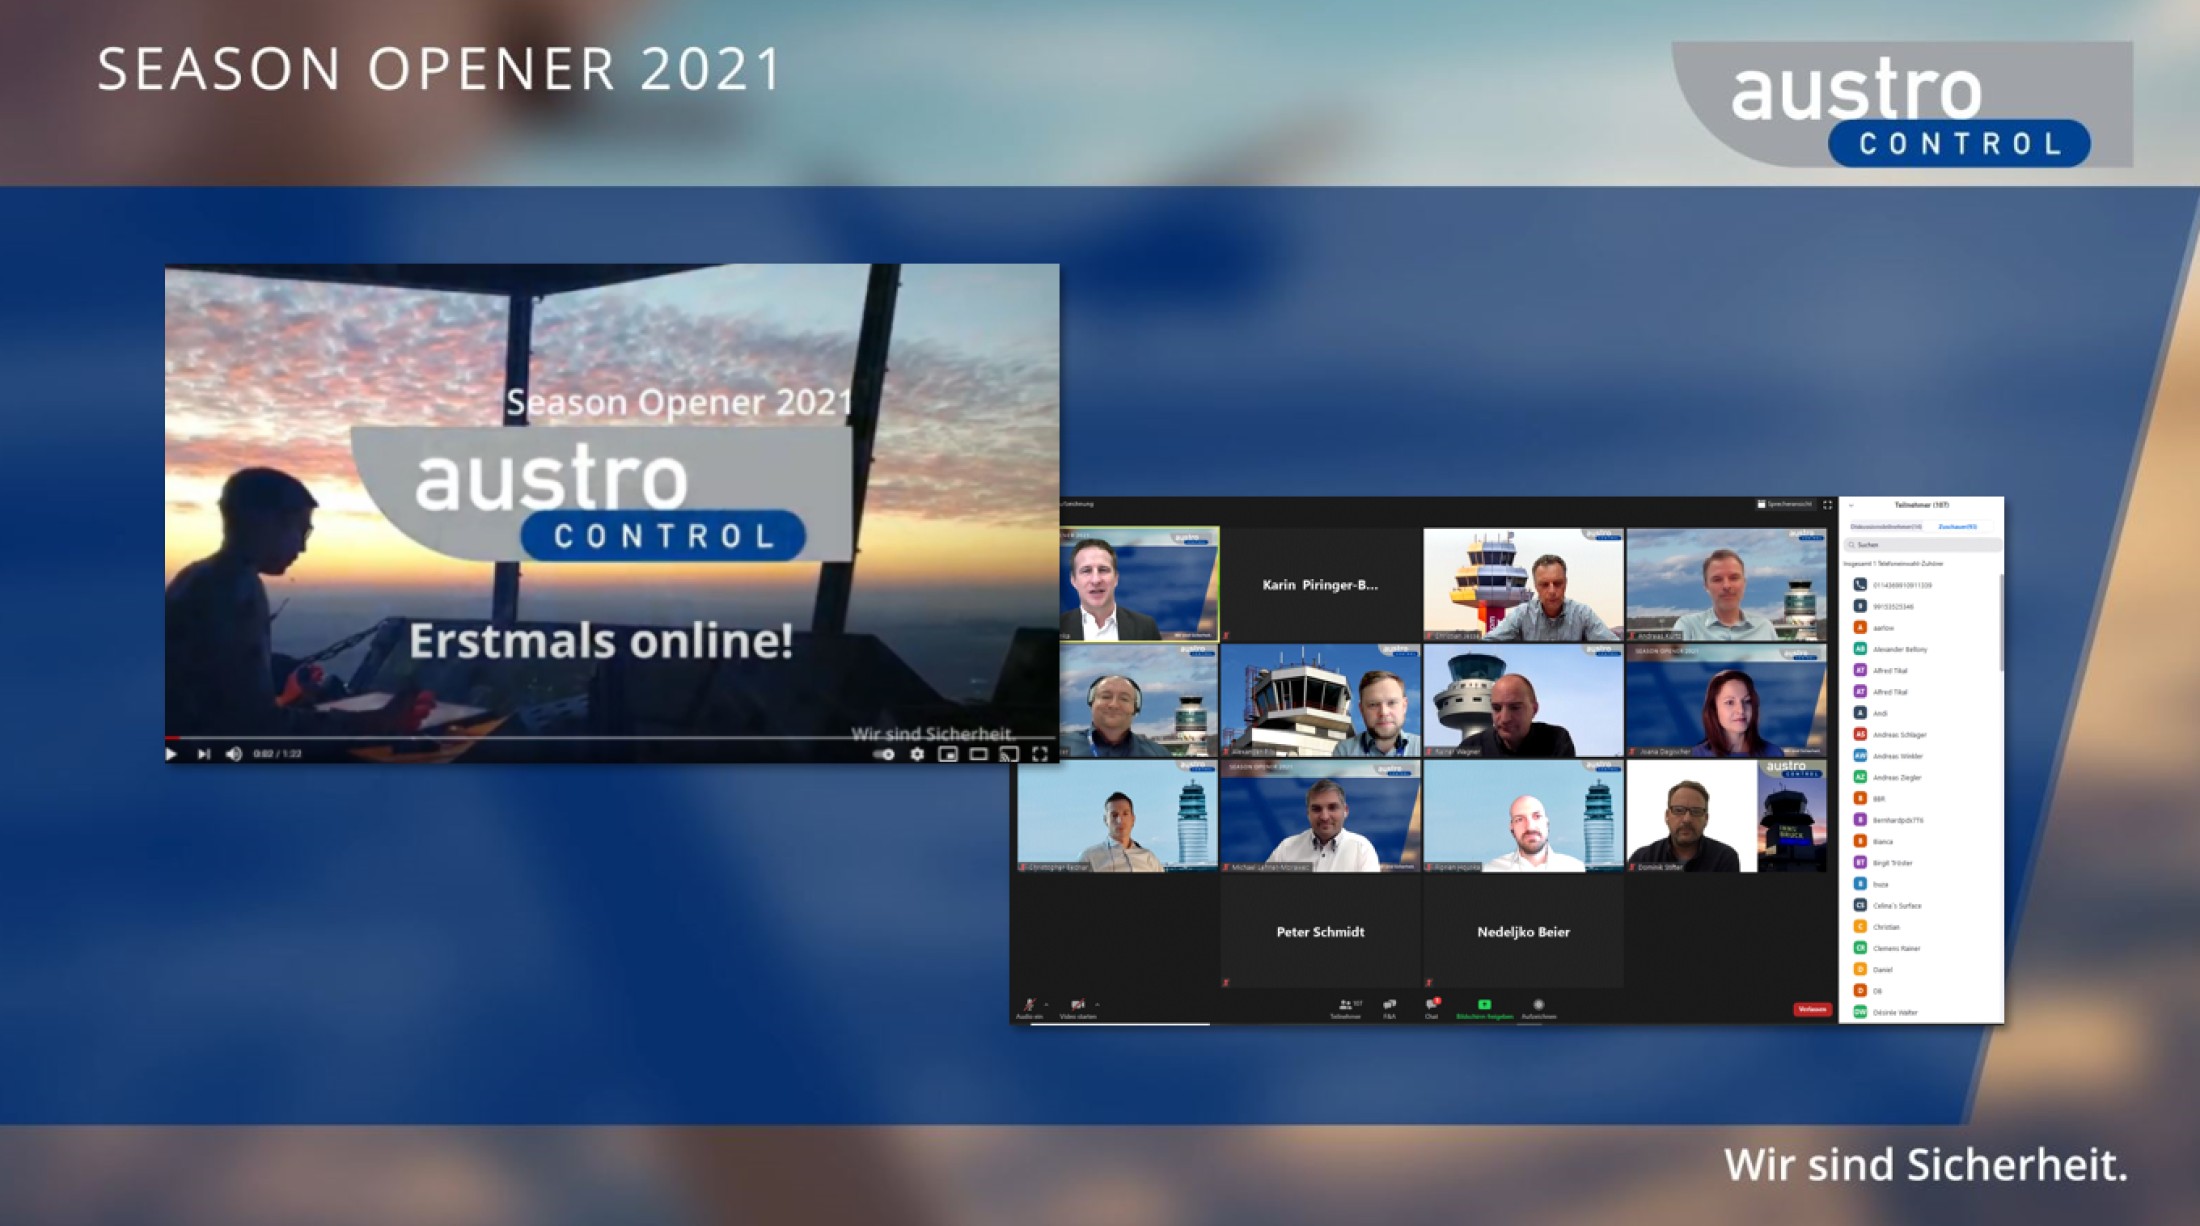This screenshot has width=2200, height=1226.
Task: Switch video player to theater mode
Action: tap(979, 754)
